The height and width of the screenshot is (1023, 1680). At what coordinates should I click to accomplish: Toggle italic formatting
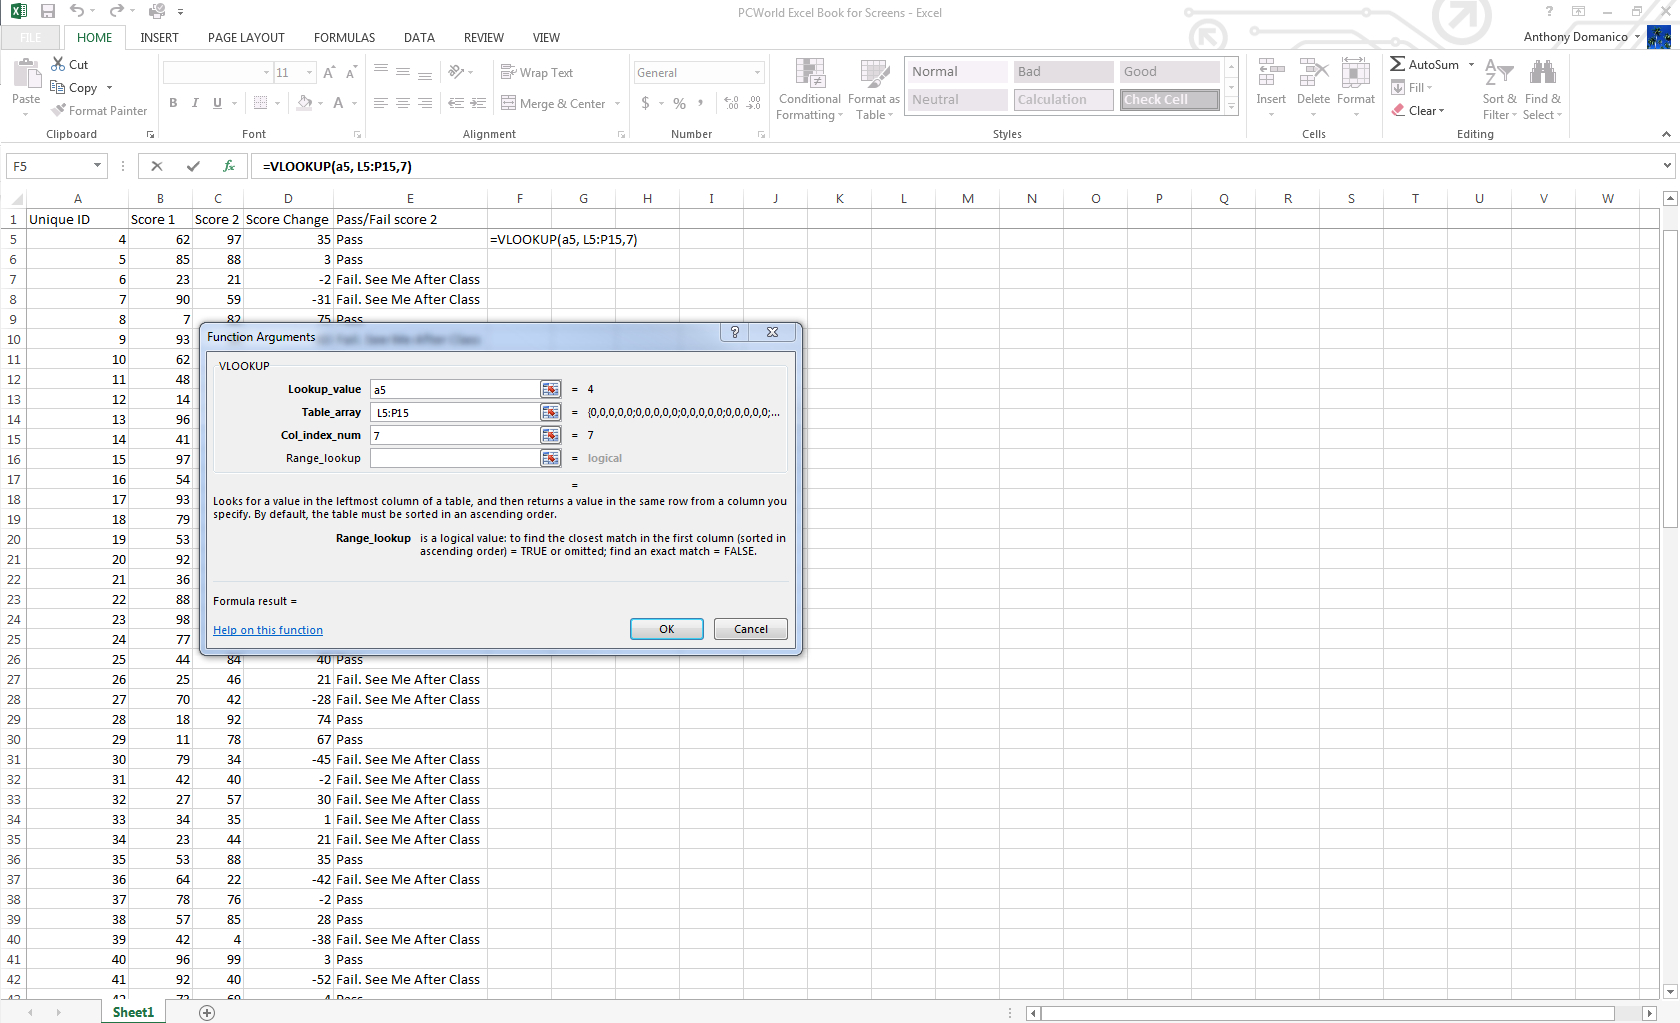tap(194, 103)
